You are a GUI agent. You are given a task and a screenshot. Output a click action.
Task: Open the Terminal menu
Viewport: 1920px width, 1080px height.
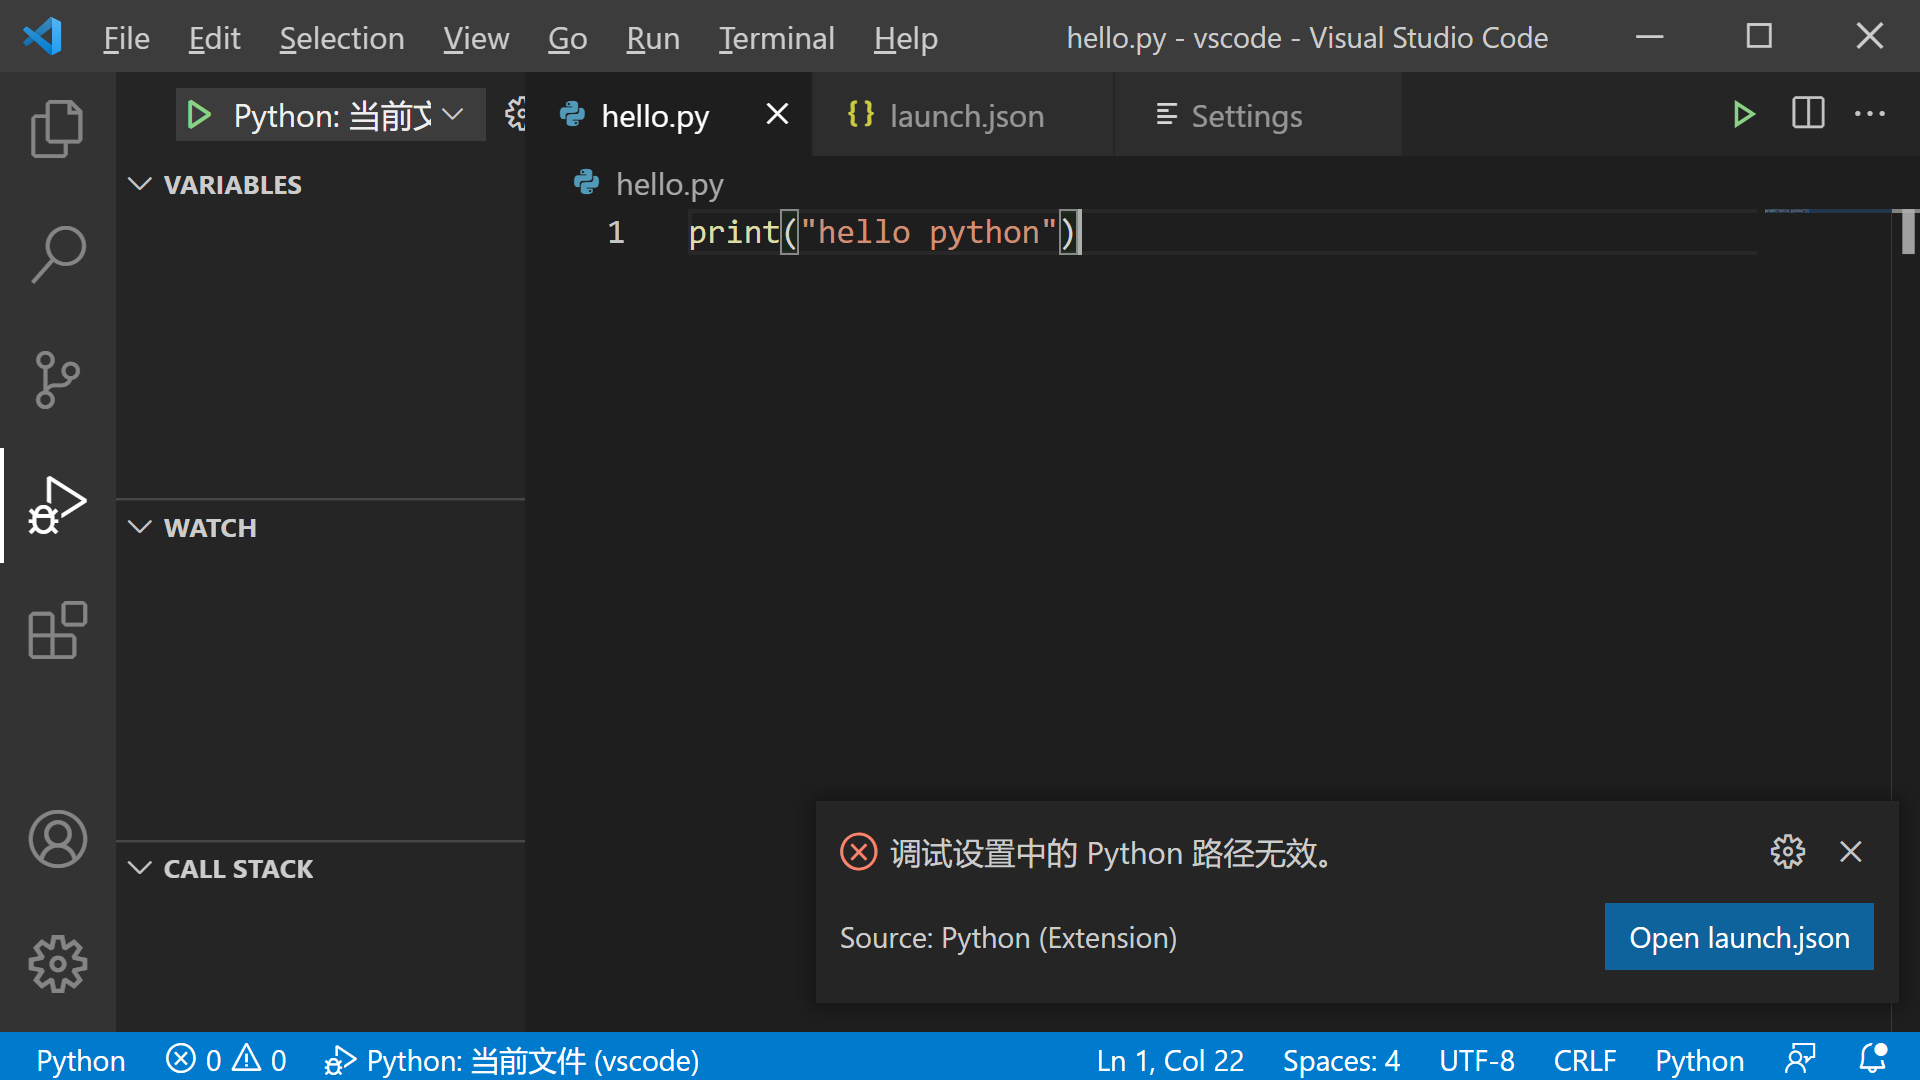coord(776,38)
